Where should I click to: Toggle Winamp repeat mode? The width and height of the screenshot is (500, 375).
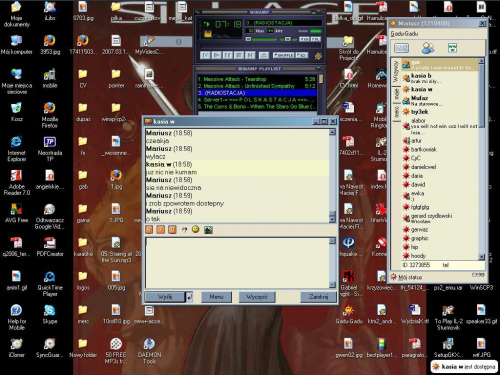302,55
